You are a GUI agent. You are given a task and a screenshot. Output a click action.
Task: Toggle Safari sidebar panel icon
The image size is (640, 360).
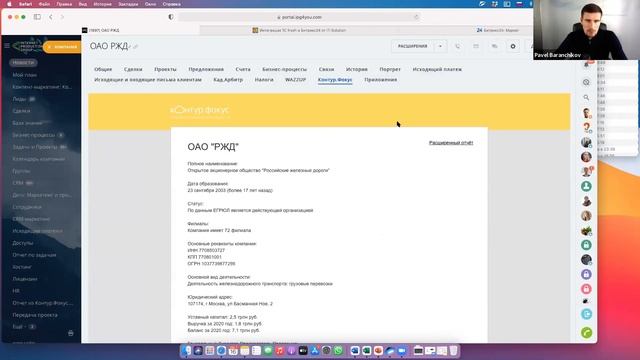point(37,17)
